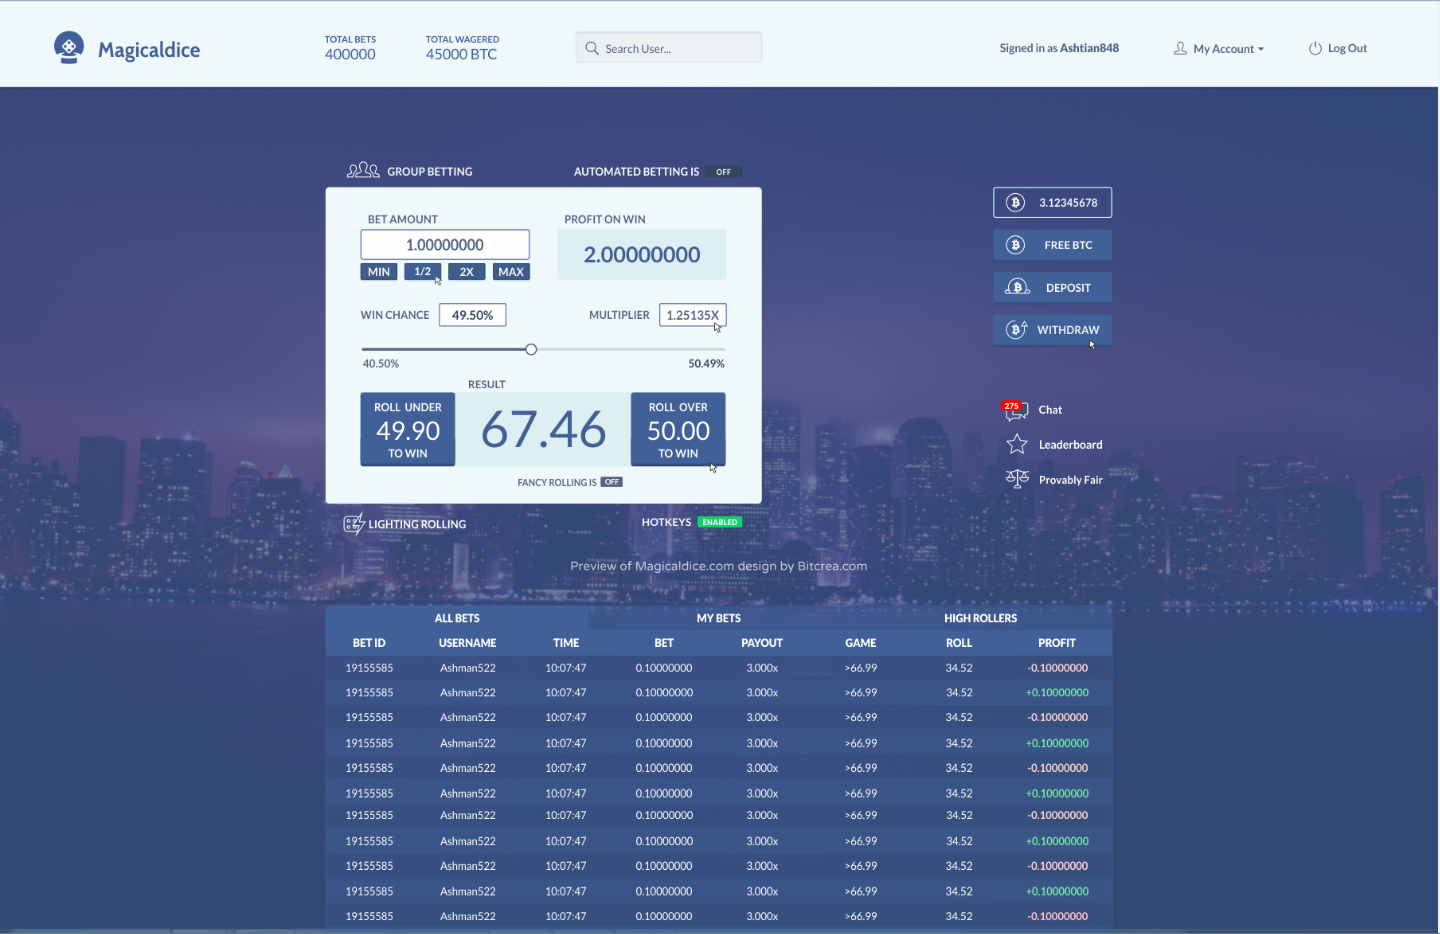Click Roll Over 50.00 to win
This screenshot has width=1440, height=934.
pyautogui.click(x=678, y=429)
